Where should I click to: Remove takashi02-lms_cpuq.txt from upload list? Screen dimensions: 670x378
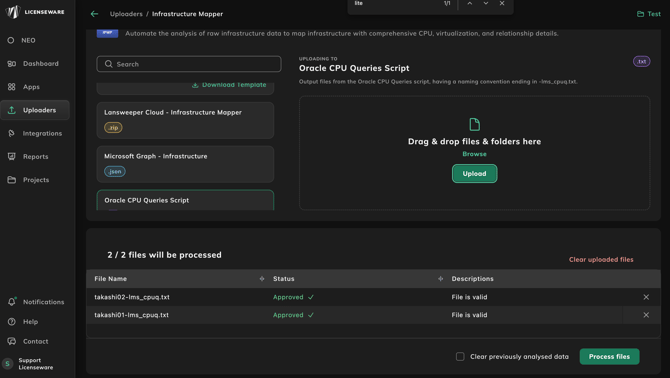(646, 297)
